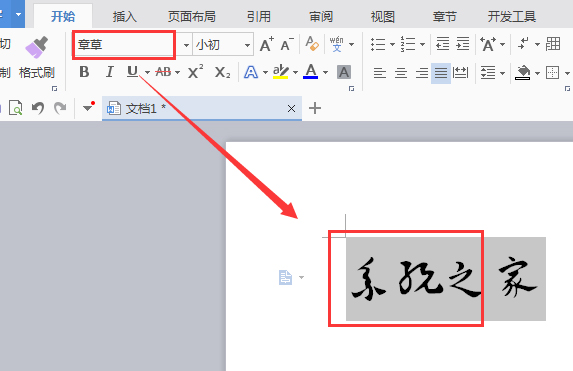Click the distributed alignment icon

[x=460, y=73]
